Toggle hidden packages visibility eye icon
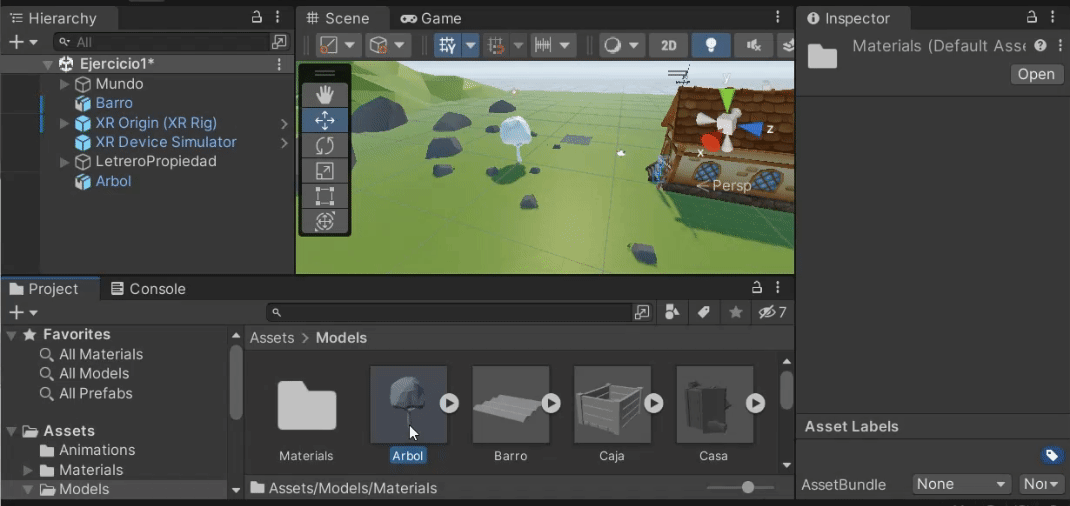This screenshot has height=506, width=1070. point(772,312)
